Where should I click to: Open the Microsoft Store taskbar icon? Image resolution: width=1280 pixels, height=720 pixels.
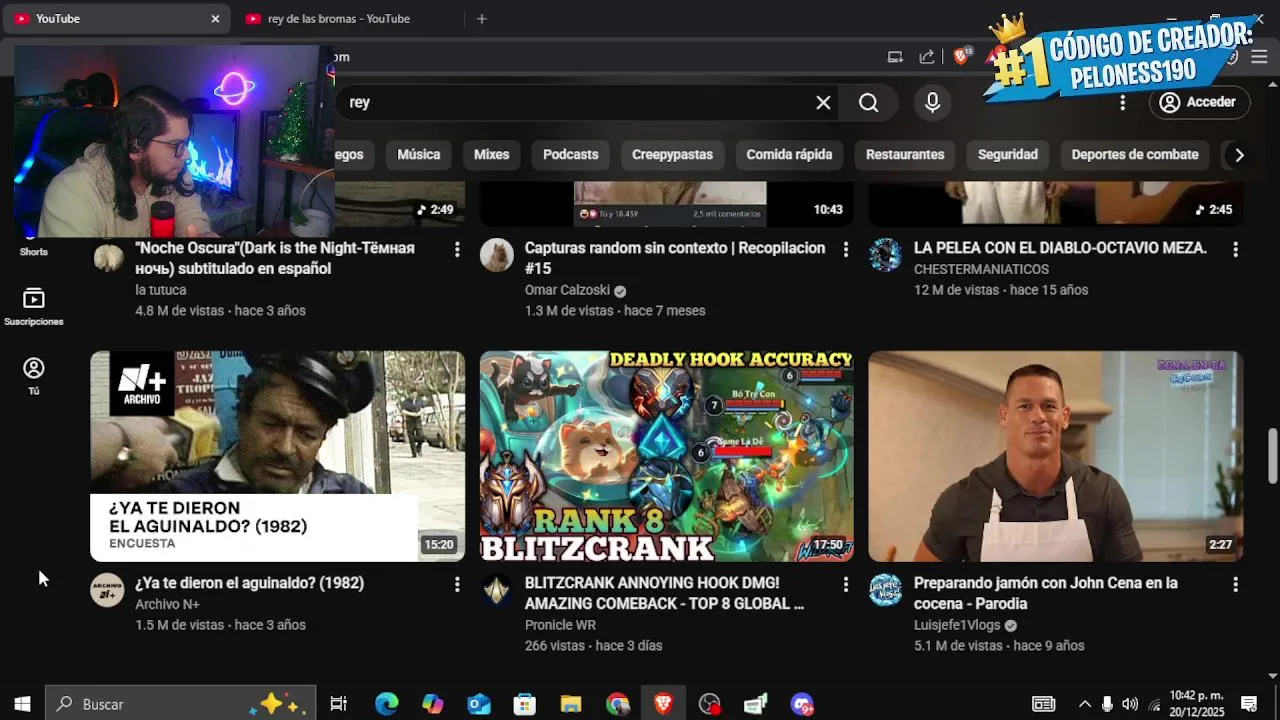pyautogui.click(x=525, y=704)
